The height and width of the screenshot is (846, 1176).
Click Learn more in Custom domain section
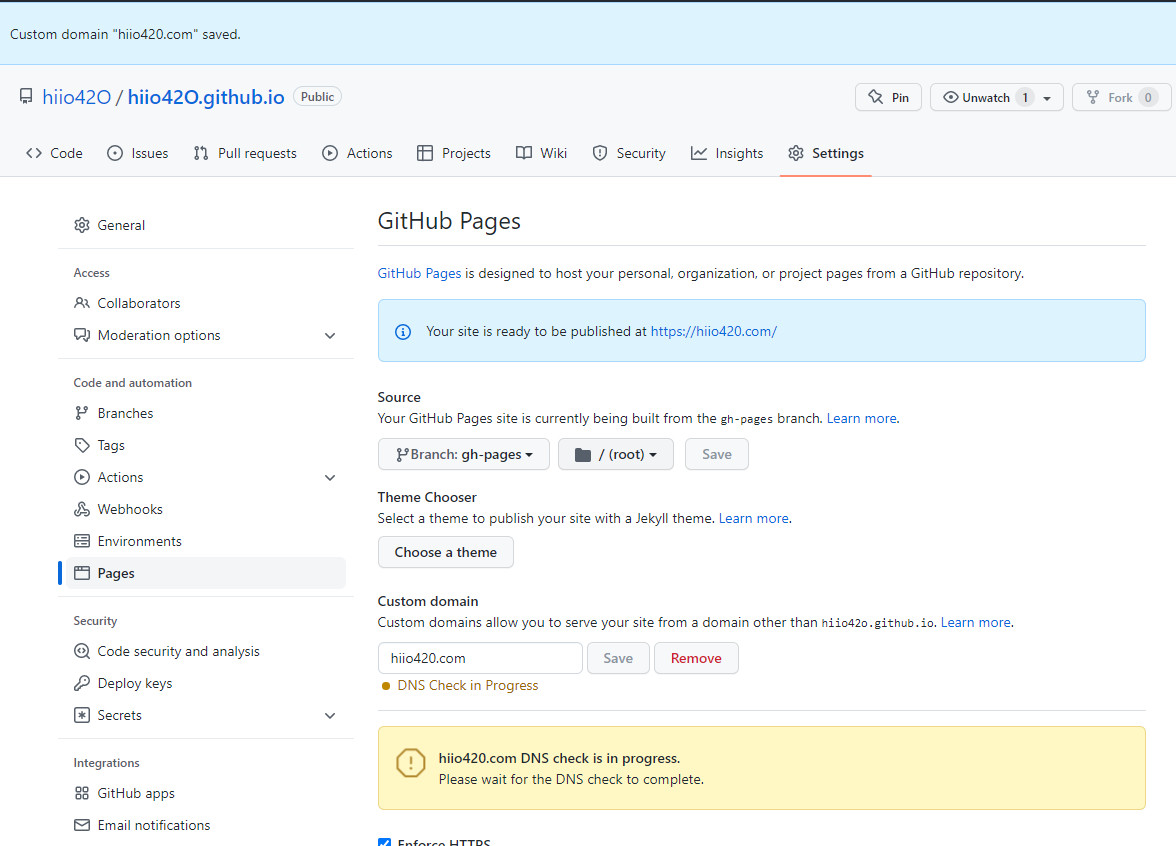pyautogui.click(x=976, y=622)
